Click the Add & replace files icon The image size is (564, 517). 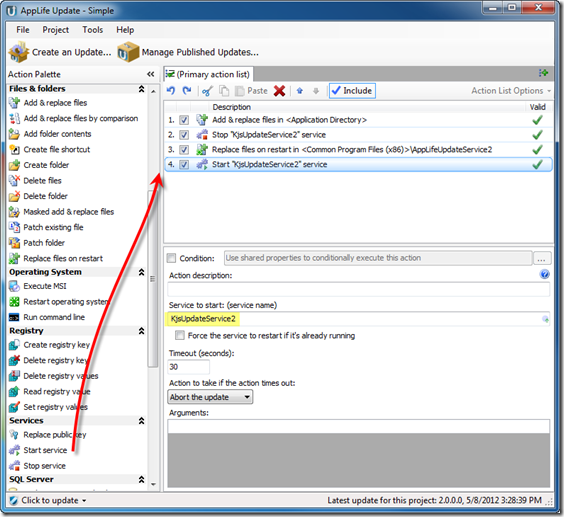(x=14, y=103)
